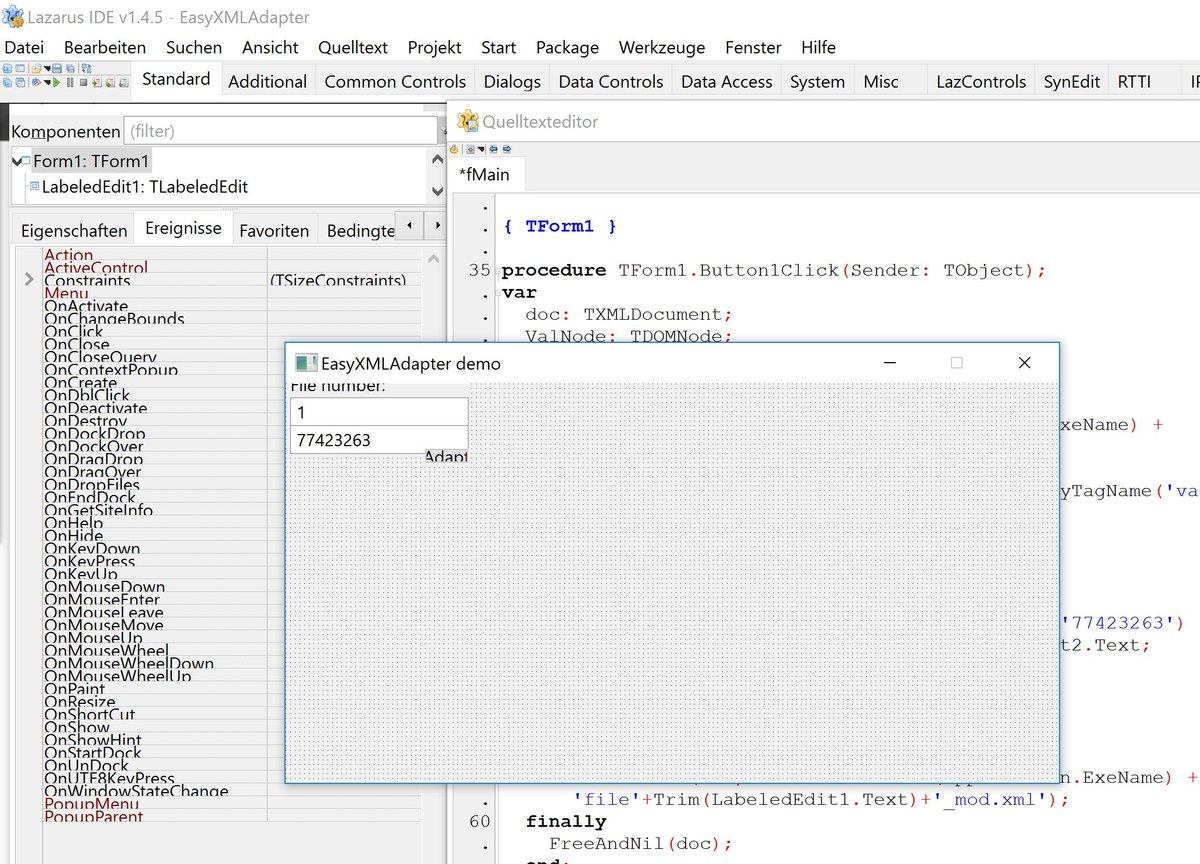Image resolution: width=1200 pixels, height=864 pixels.
Task: Select LabeledEdit1: TLabeledEdit in component tree
Action: coord(145,187)
